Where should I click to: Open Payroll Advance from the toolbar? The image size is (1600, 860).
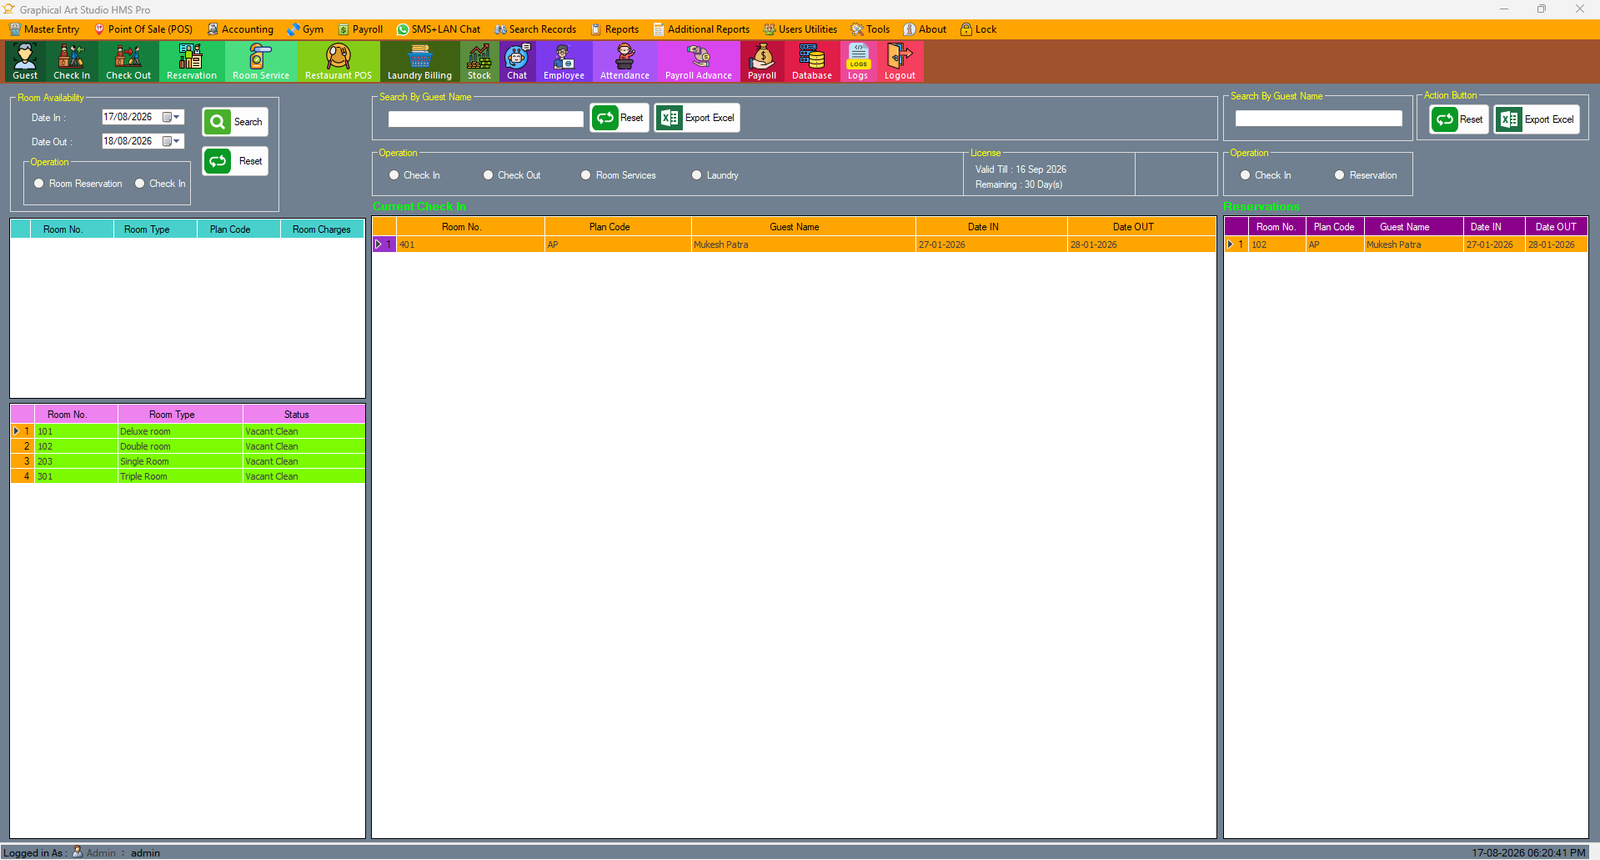tap(698, 61)
